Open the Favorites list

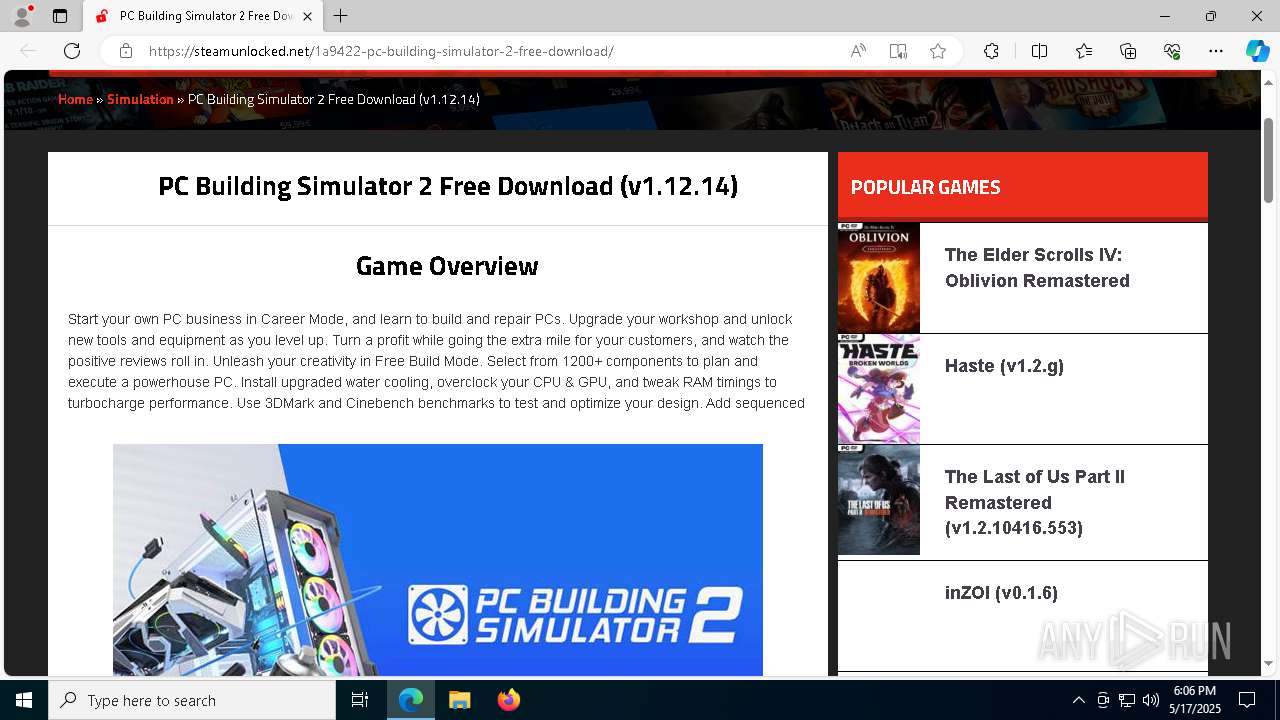pos(1084,51)
